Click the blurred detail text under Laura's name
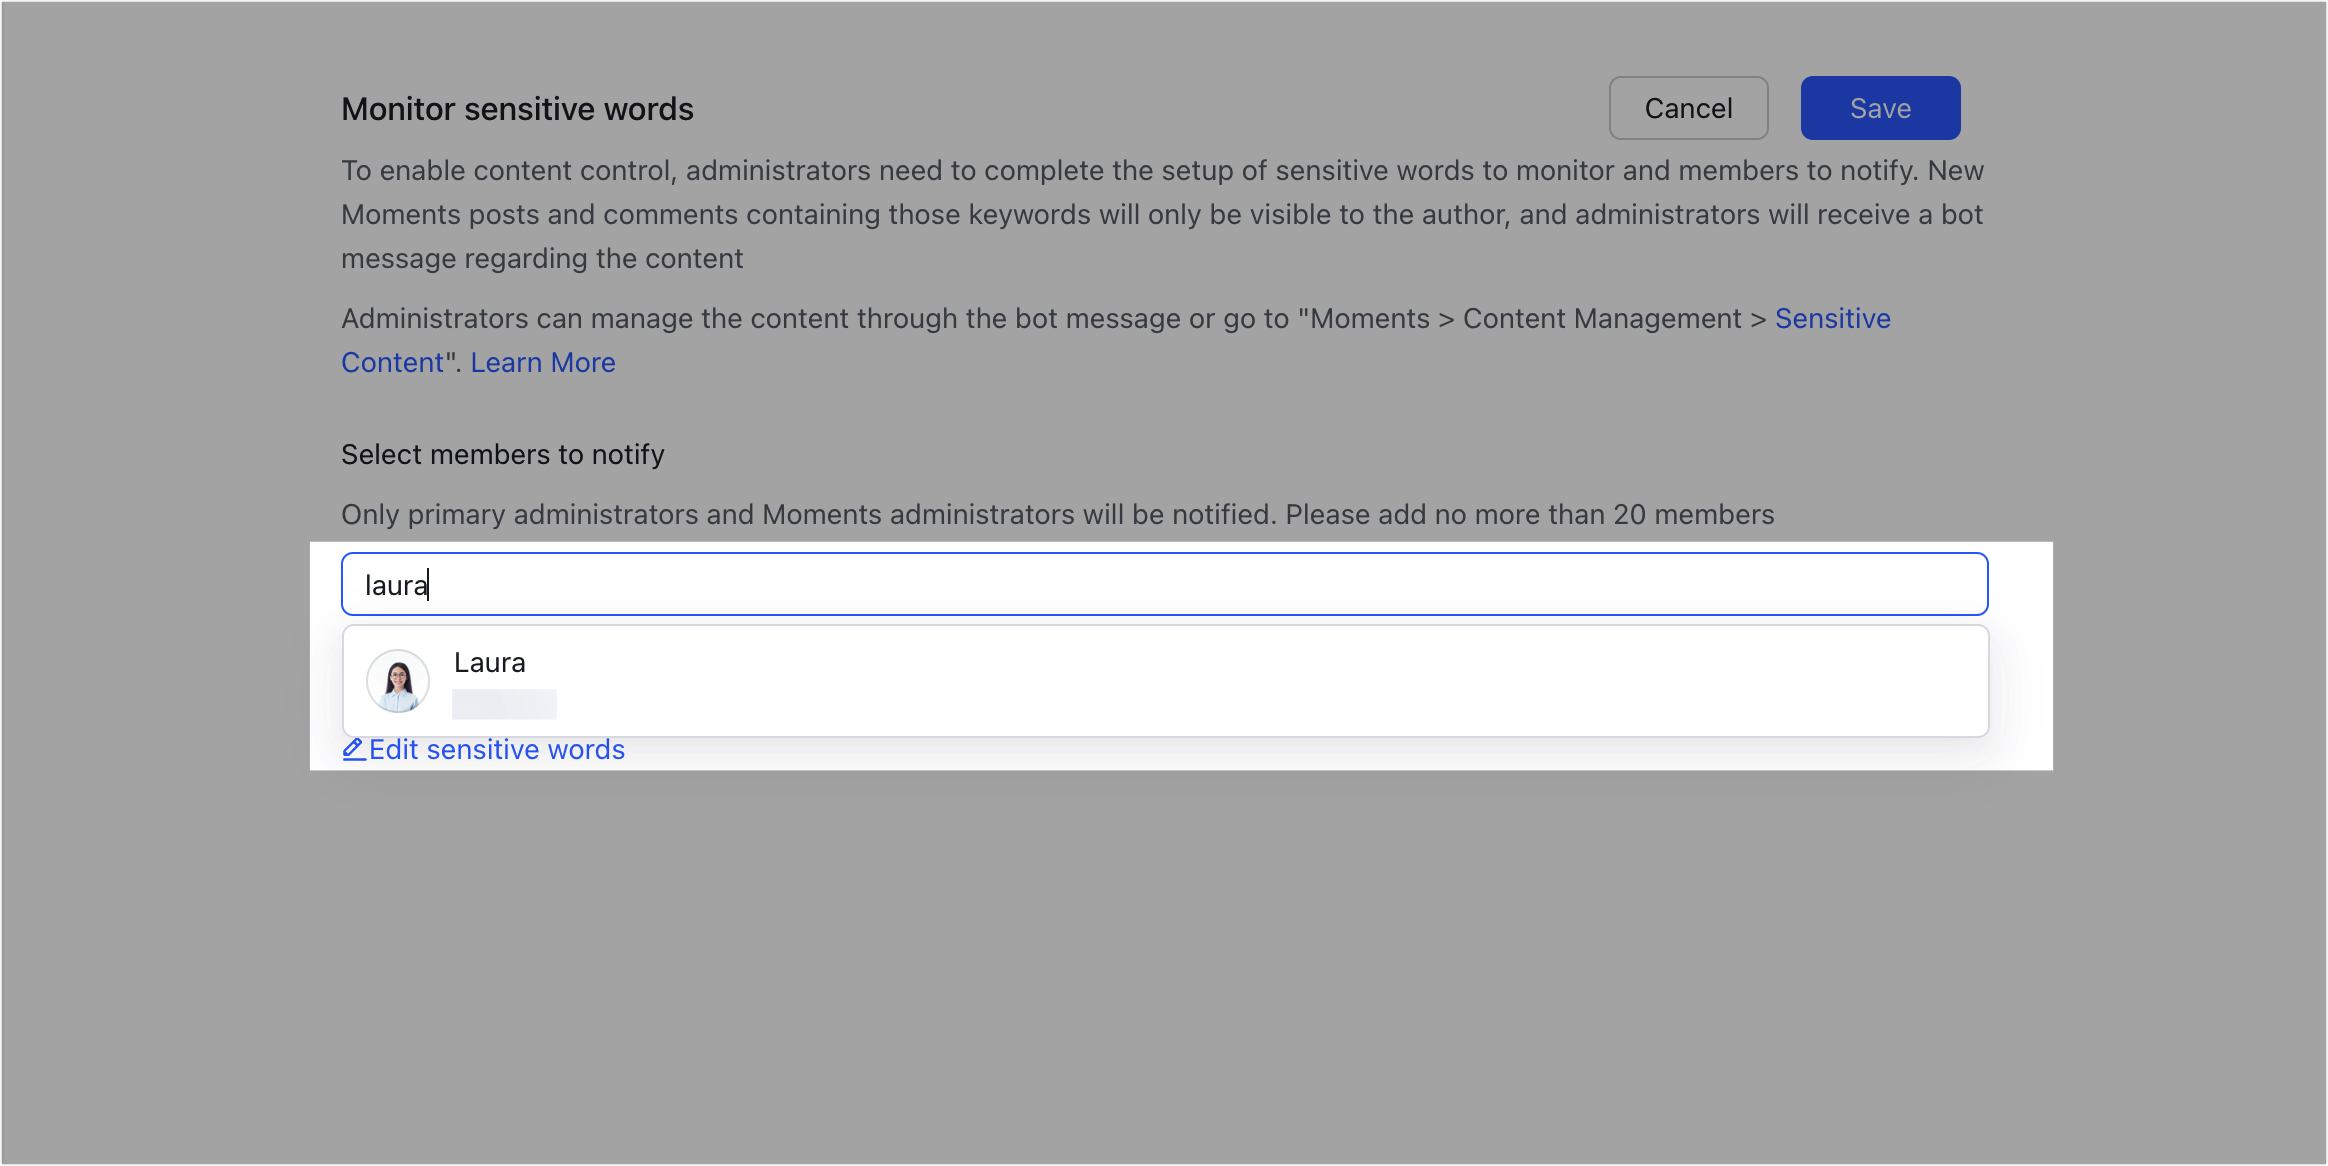The height and width of the screenshot is (1166, 2328). point(504,704)
